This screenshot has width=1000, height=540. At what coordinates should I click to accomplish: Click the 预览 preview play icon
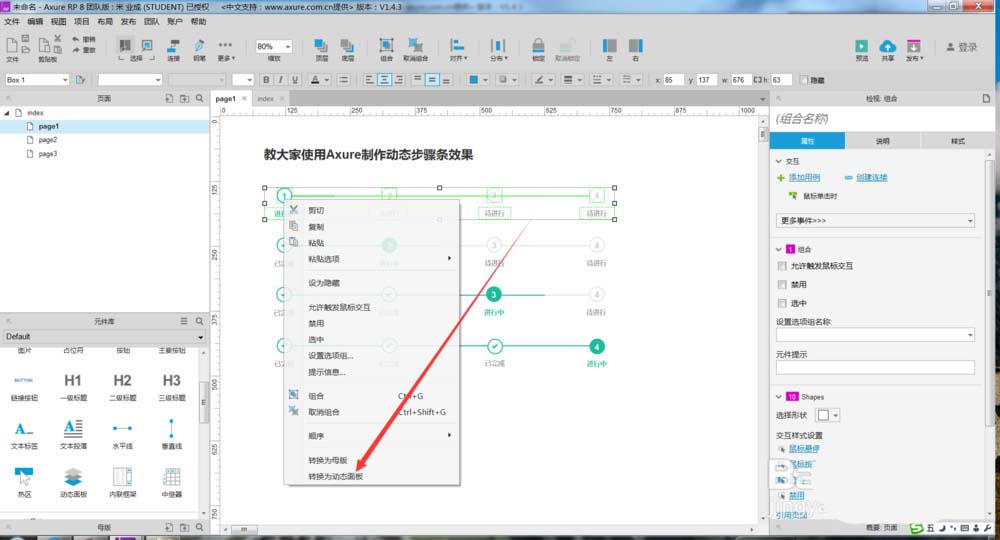coord(862,46)
